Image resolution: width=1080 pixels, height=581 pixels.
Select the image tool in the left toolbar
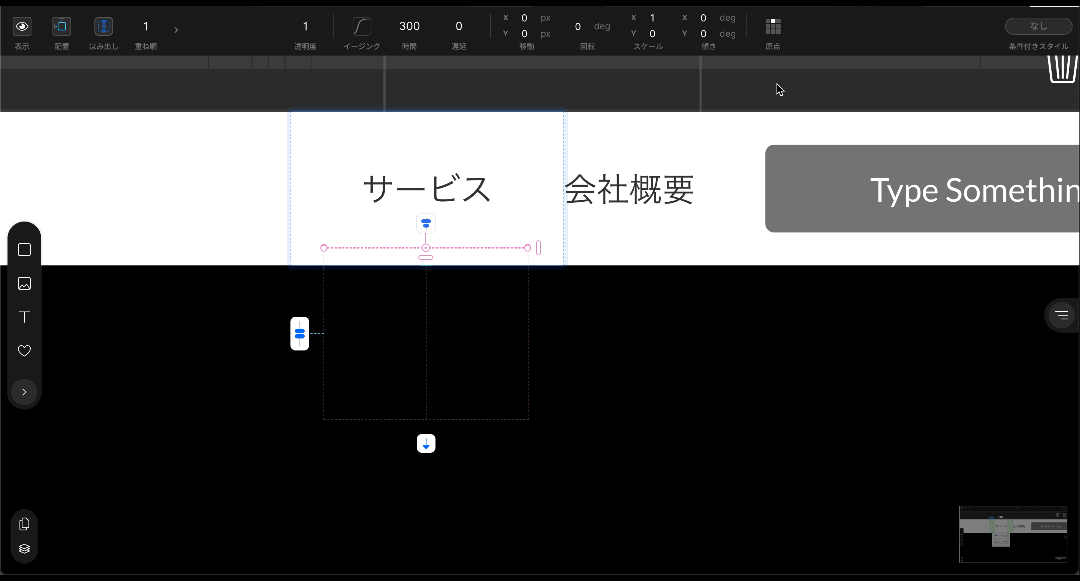click(24, 284)
